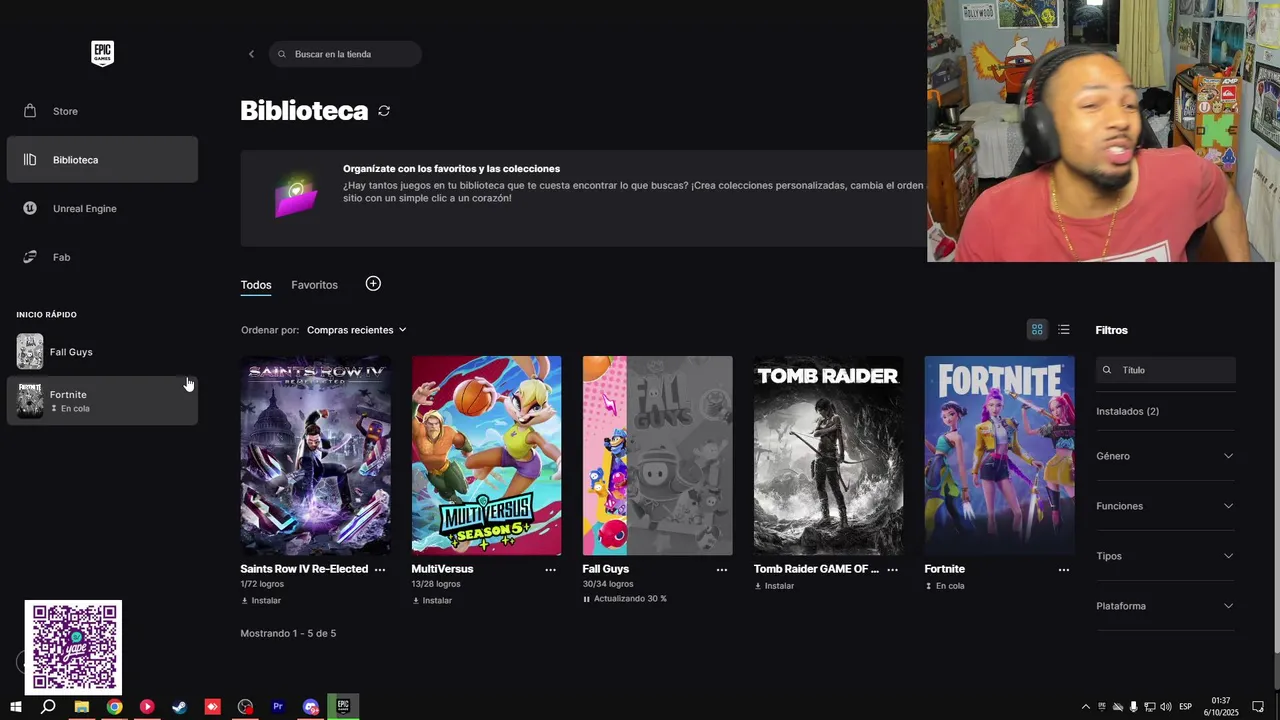The image size is (1280, 720).
Task: Open the MultiVersus cover thumbnail
Action: (x=486, y=455)
